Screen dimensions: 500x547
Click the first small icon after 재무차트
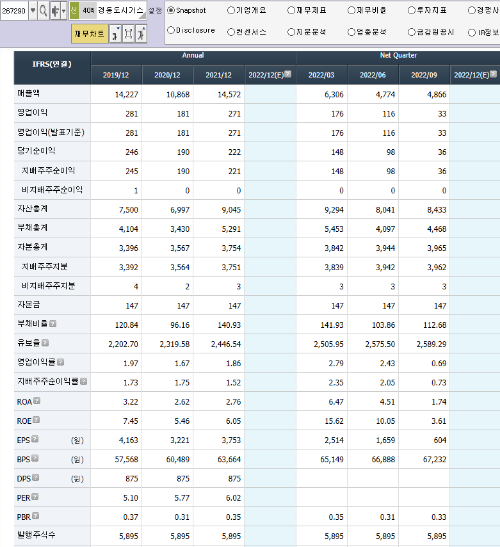tap(115, 34)
